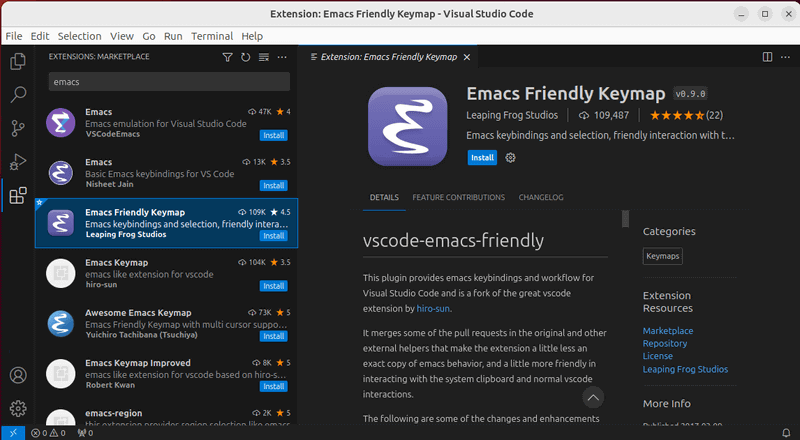Open editor more actions ellipsis
800x440 pixels.
[x=785, y=57]
